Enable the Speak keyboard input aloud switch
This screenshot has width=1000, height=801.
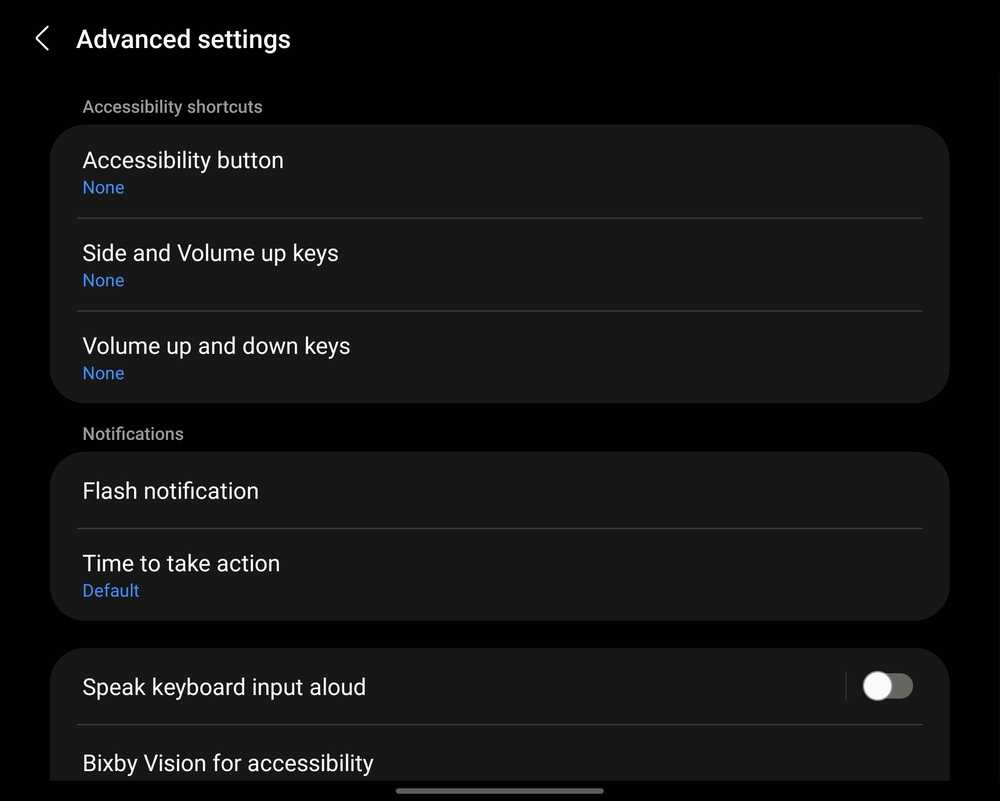[887, 686]
